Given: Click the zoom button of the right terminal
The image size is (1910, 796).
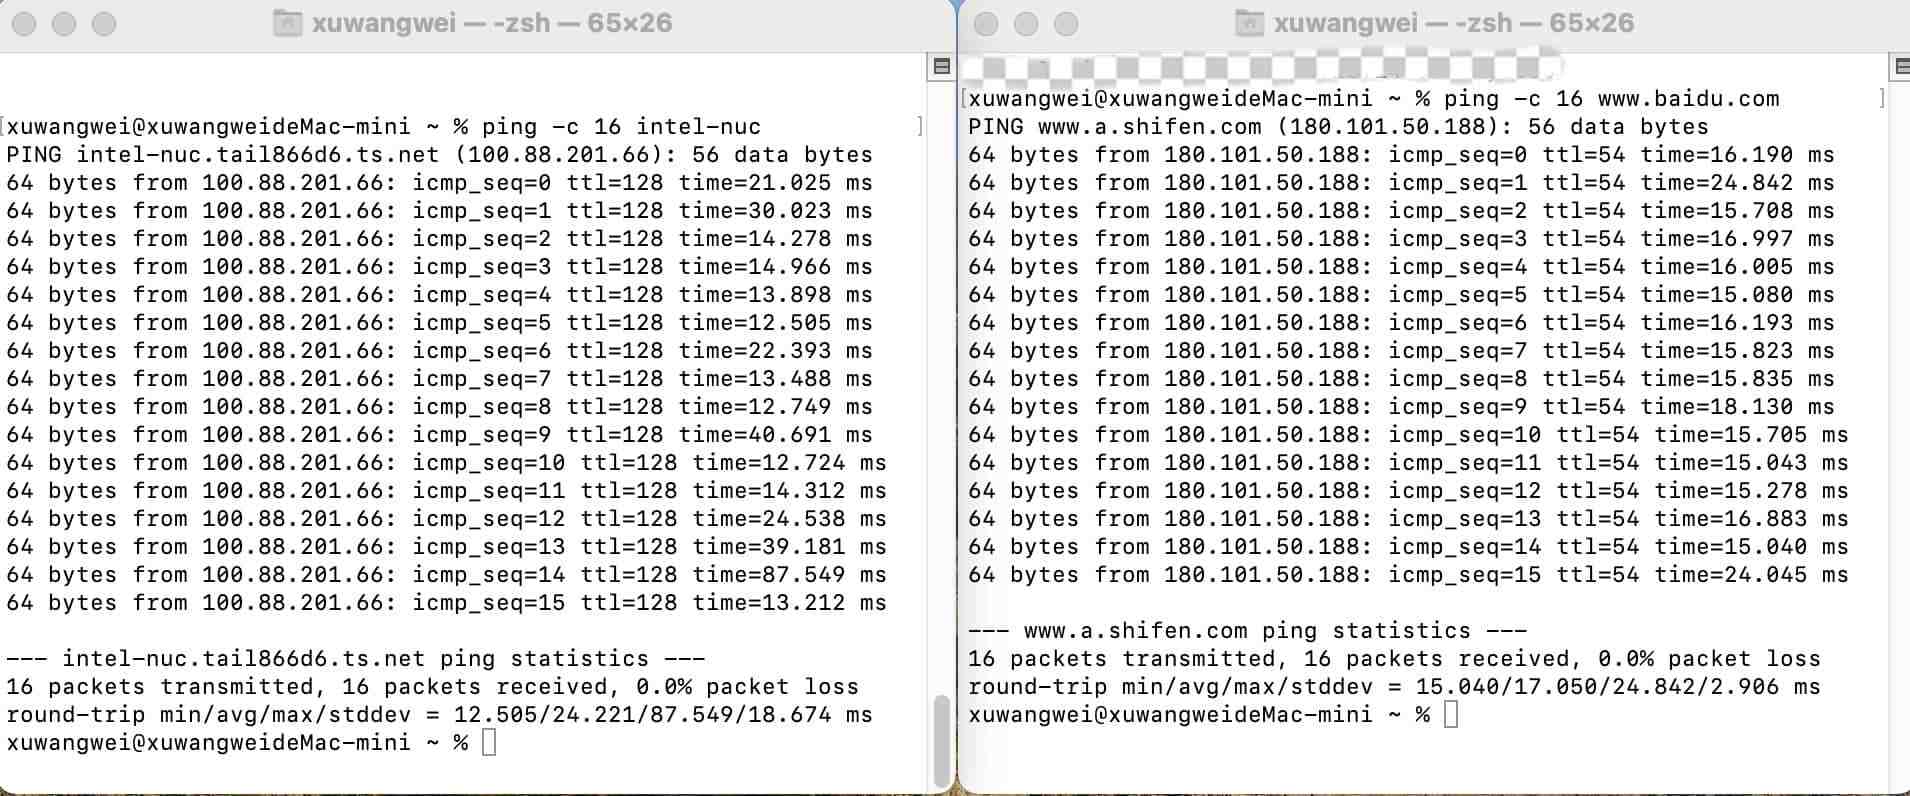Looking at the screenshot, I should [1066, 24].
